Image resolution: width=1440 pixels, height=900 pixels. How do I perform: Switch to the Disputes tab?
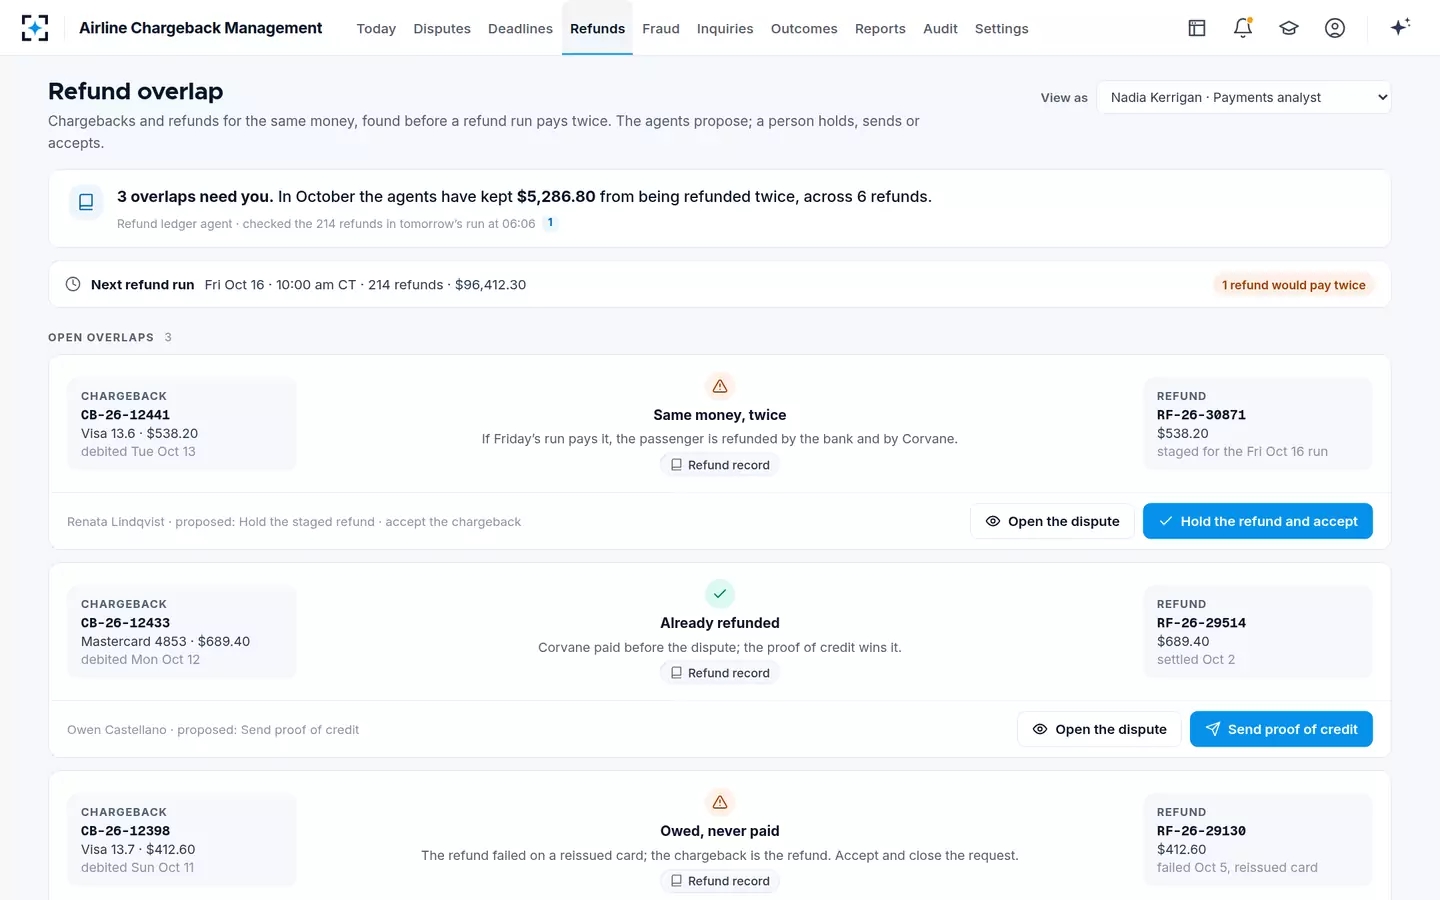pyautogui.click(x=442, y=29)
